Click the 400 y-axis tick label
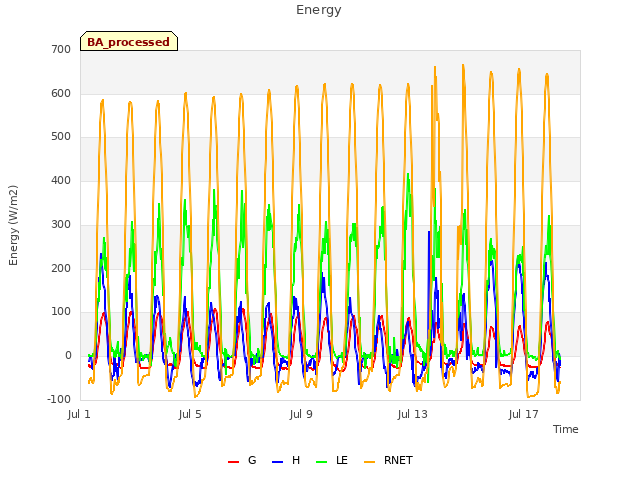Image resolution: width=640 pixels, height=480 pixels. click(61, 181)
